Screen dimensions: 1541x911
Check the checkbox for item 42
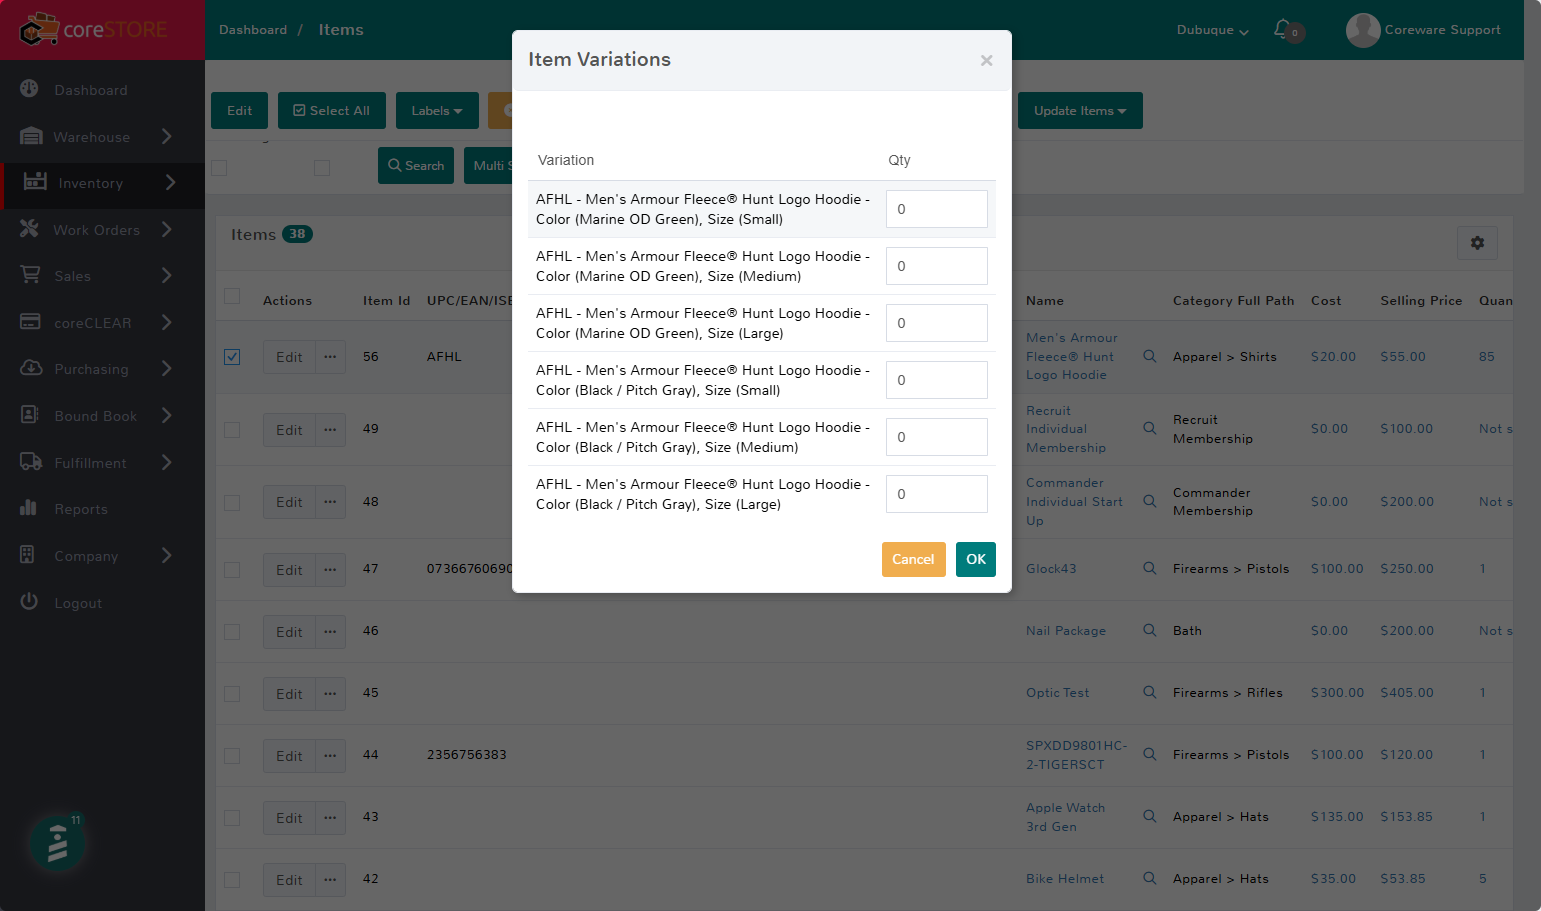pos(232,880)
